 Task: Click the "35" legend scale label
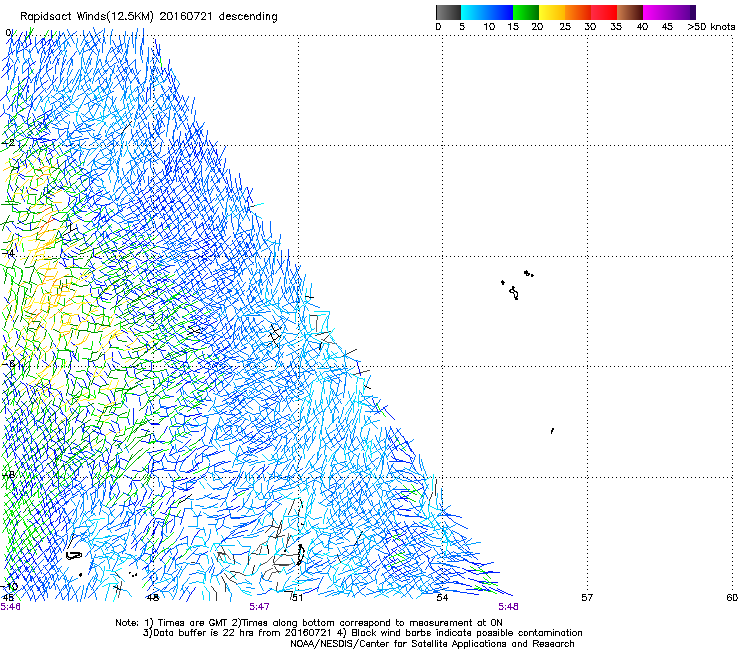tap(616, 27)
